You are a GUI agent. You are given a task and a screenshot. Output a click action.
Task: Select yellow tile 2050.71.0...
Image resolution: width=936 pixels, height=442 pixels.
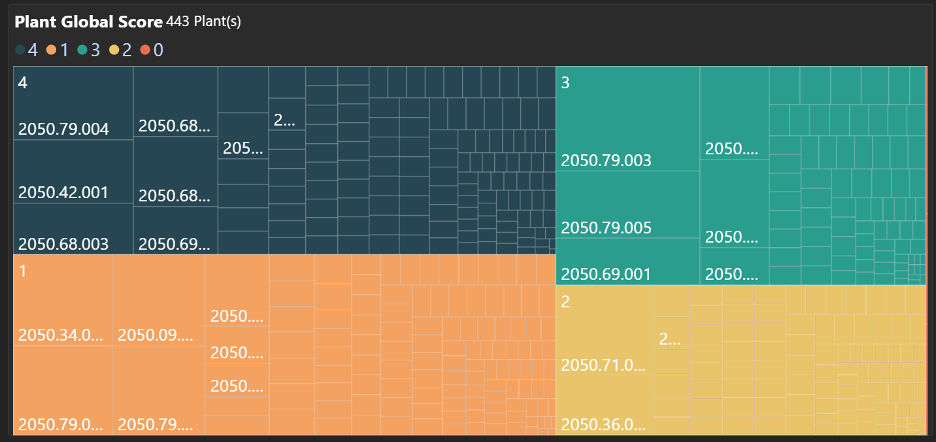(605, 332)
